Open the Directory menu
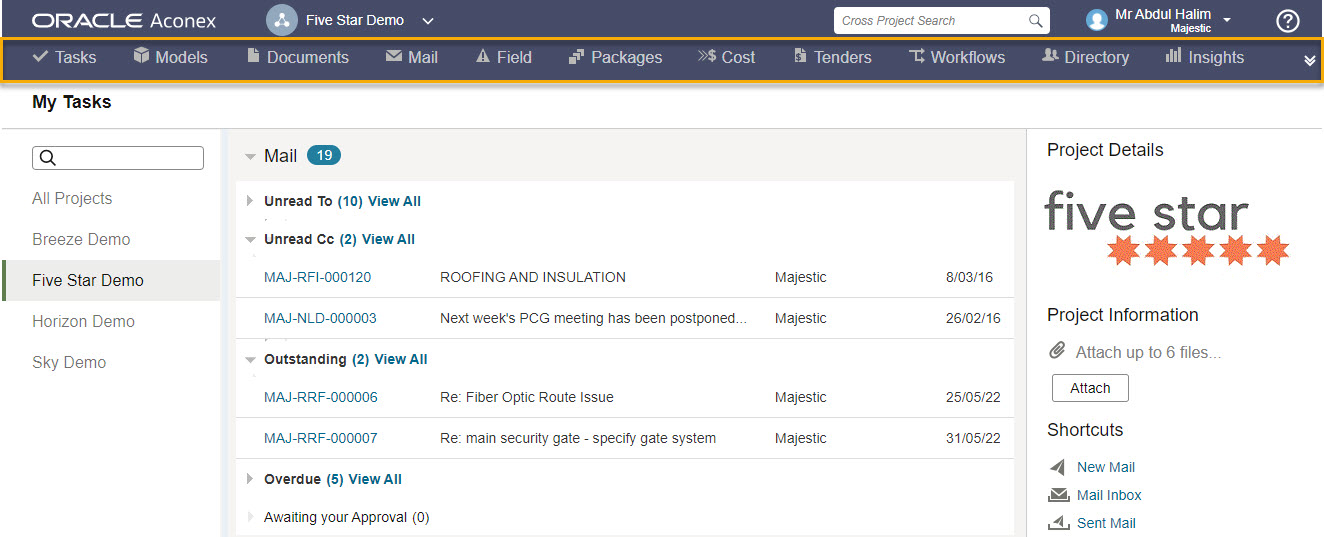 pos(1085,57)
